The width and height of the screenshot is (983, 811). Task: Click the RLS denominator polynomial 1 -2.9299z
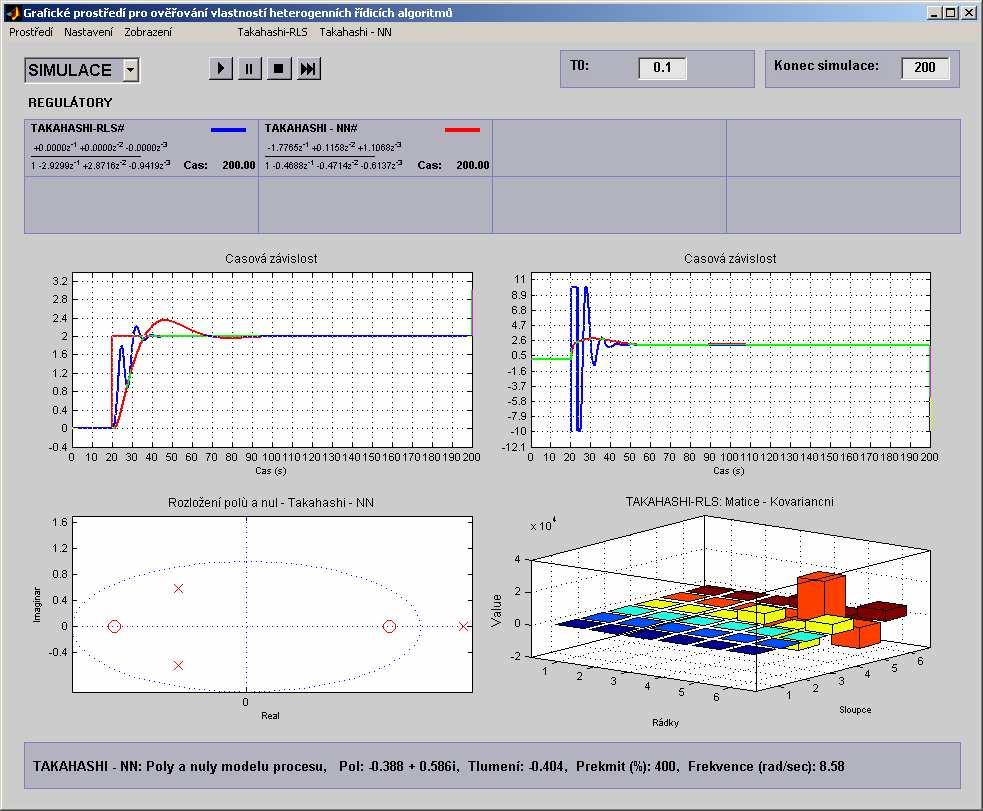(101, 165)
